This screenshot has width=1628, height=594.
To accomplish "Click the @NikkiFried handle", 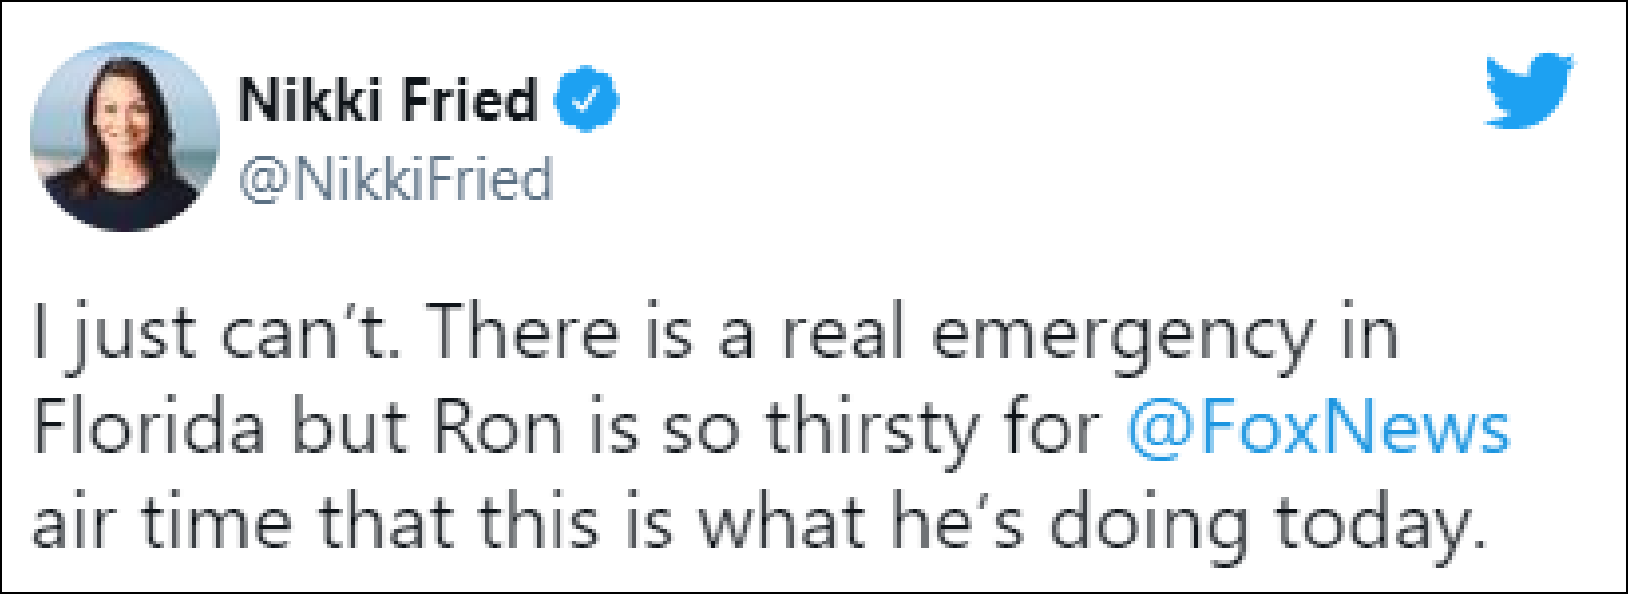I will (395, 179).
